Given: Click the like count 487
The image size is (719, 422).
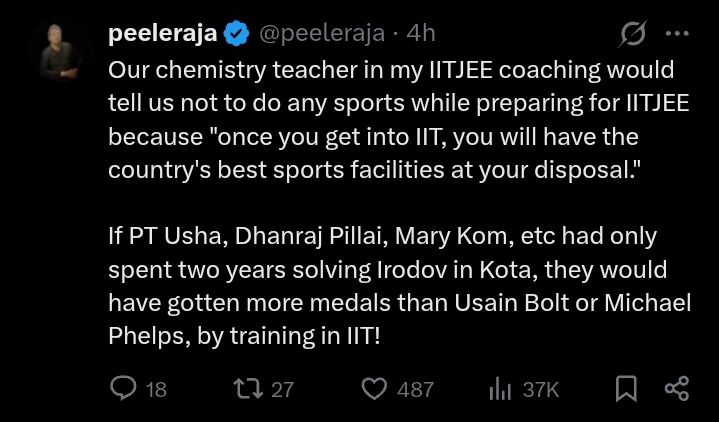Looking at the screenshot, I should [x=415, y=389].
